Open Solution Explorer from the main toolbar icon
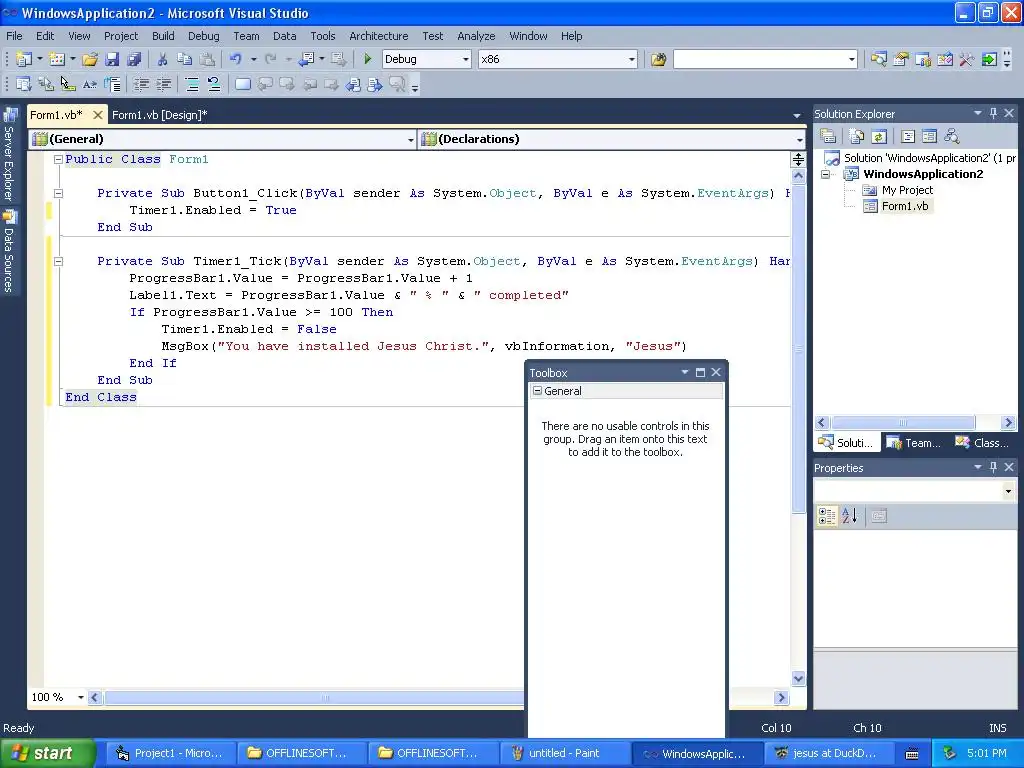The image size is (1024, 768). (878, 59)
